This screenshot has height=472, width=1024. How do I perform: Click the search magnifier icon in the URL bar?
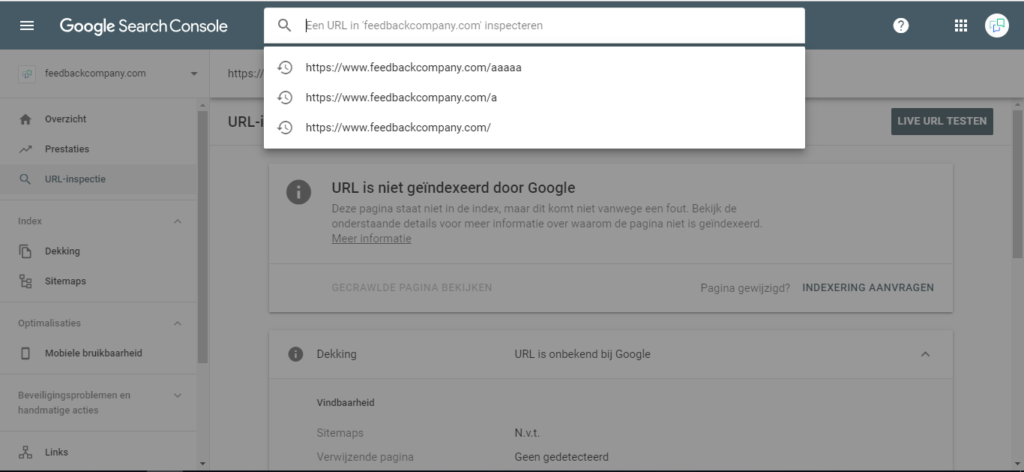285,26
